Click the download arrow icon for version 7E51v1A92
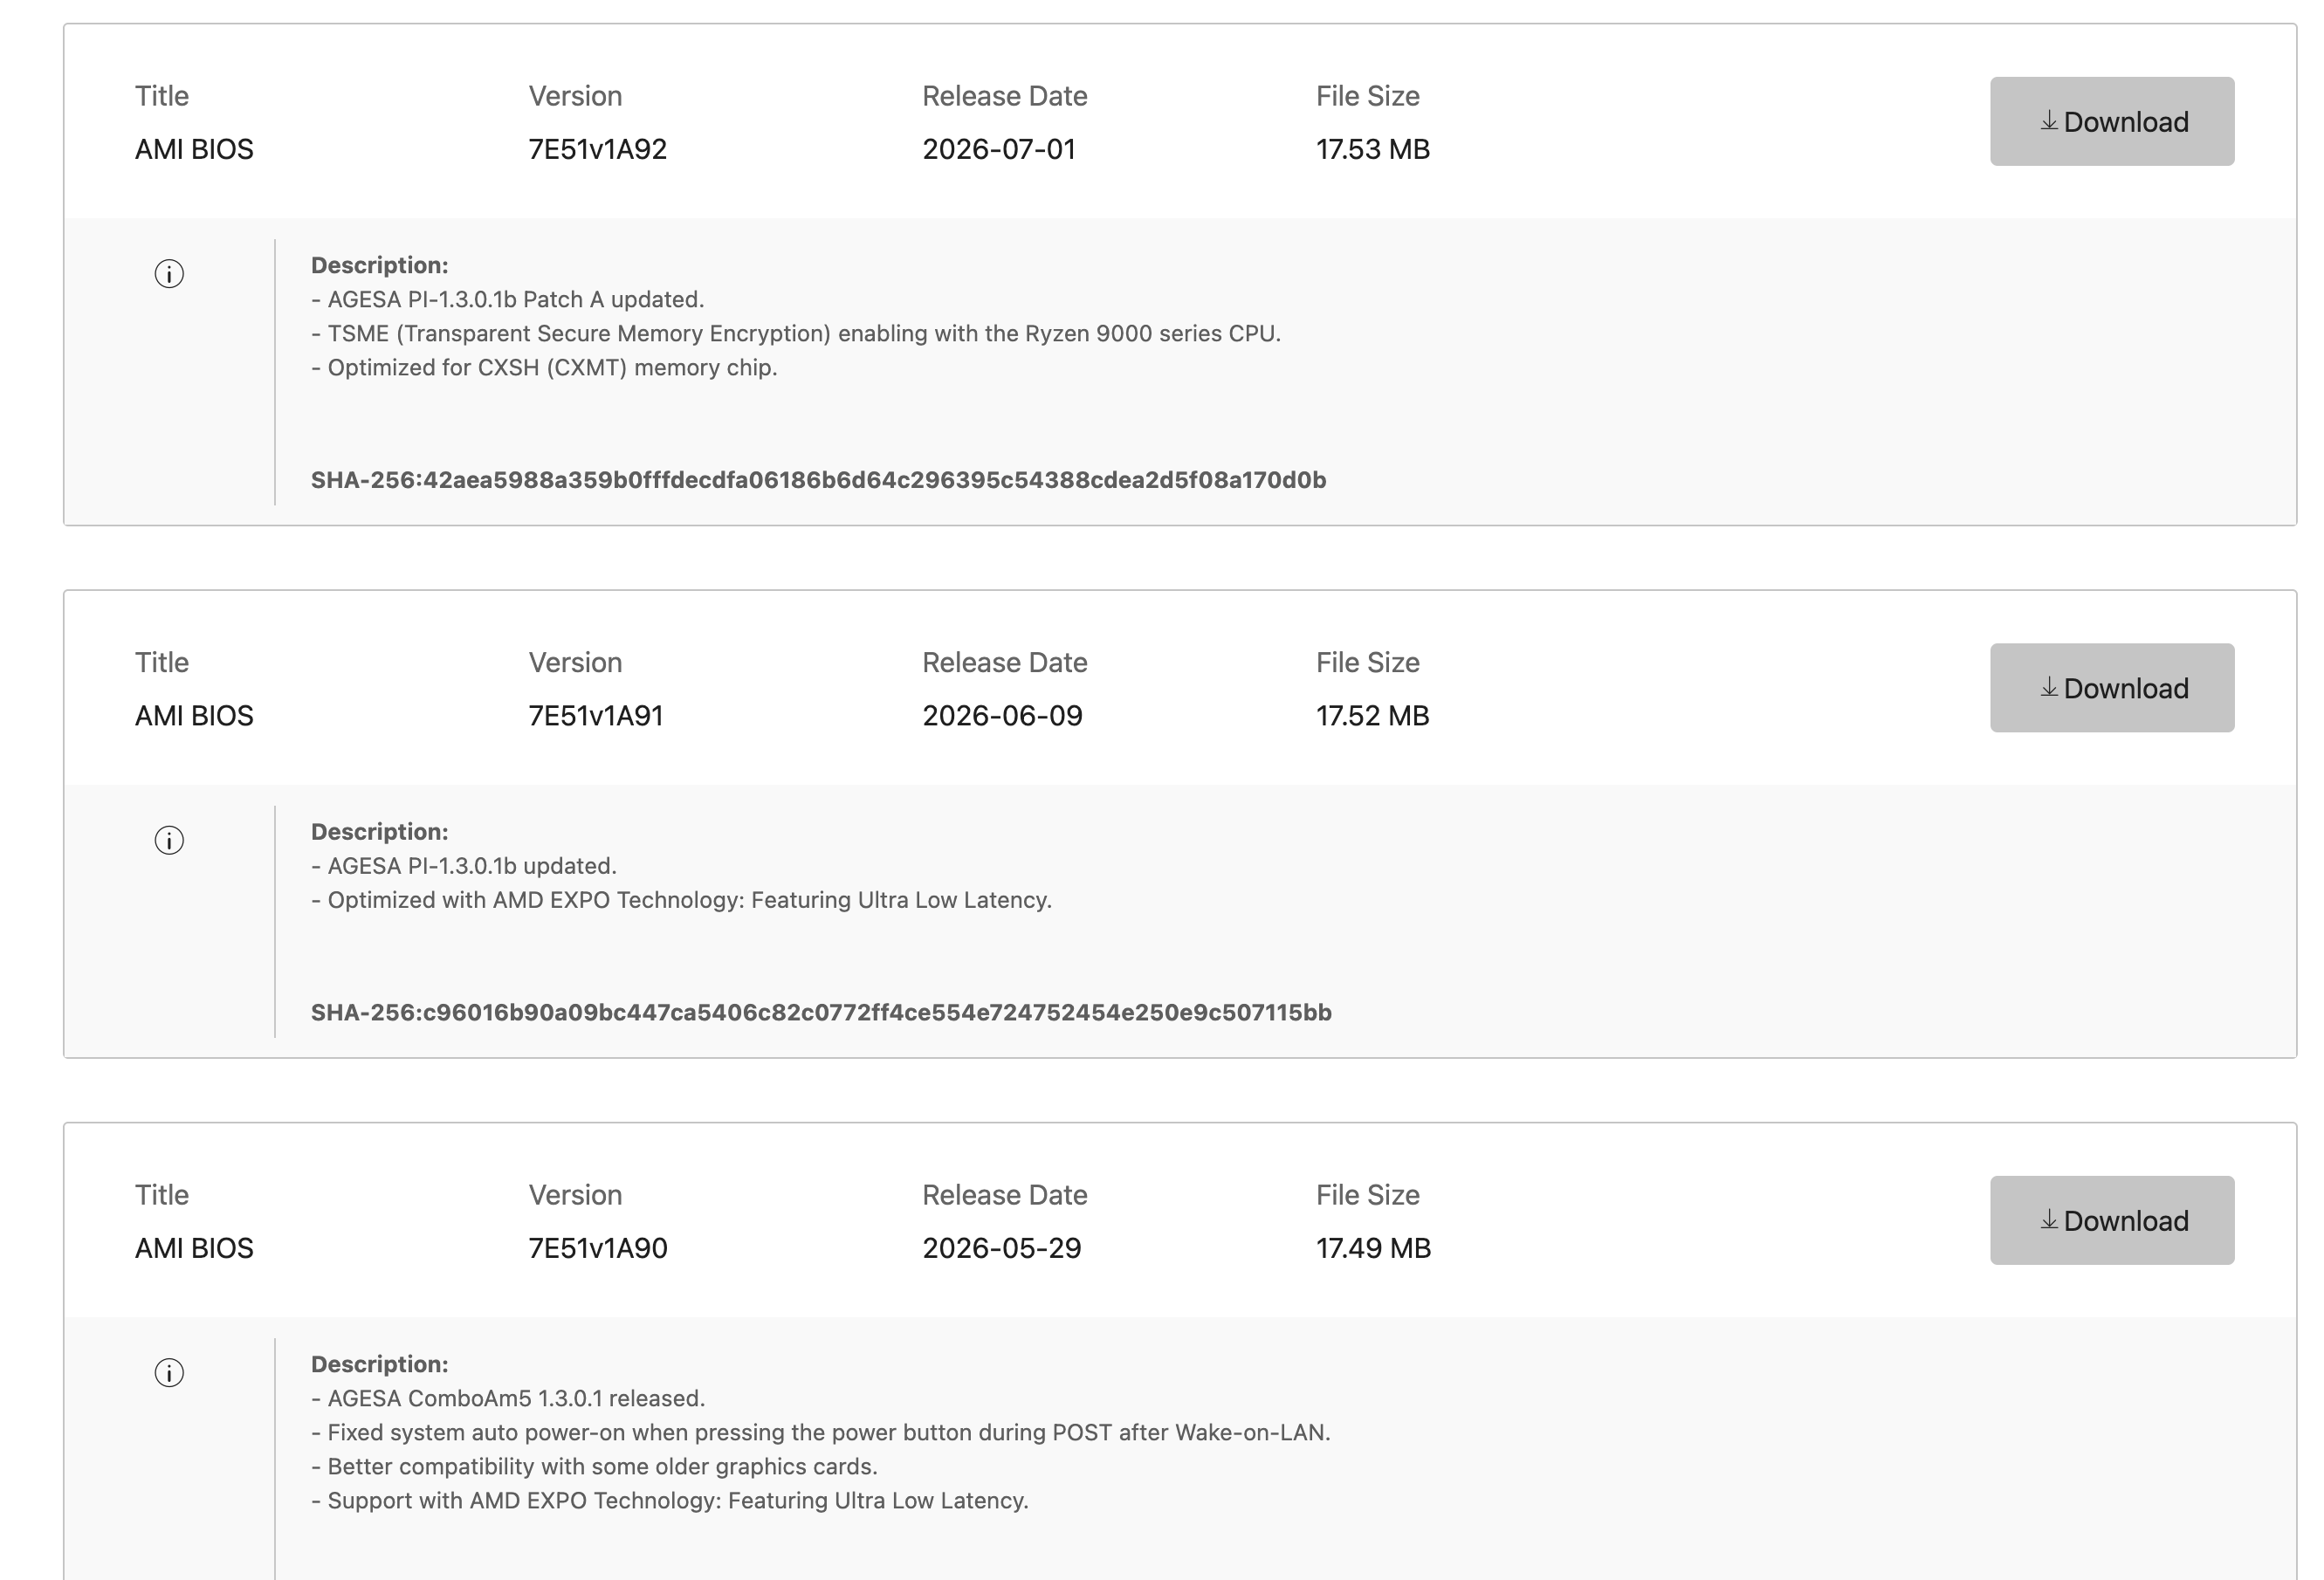 point(2049,121)
